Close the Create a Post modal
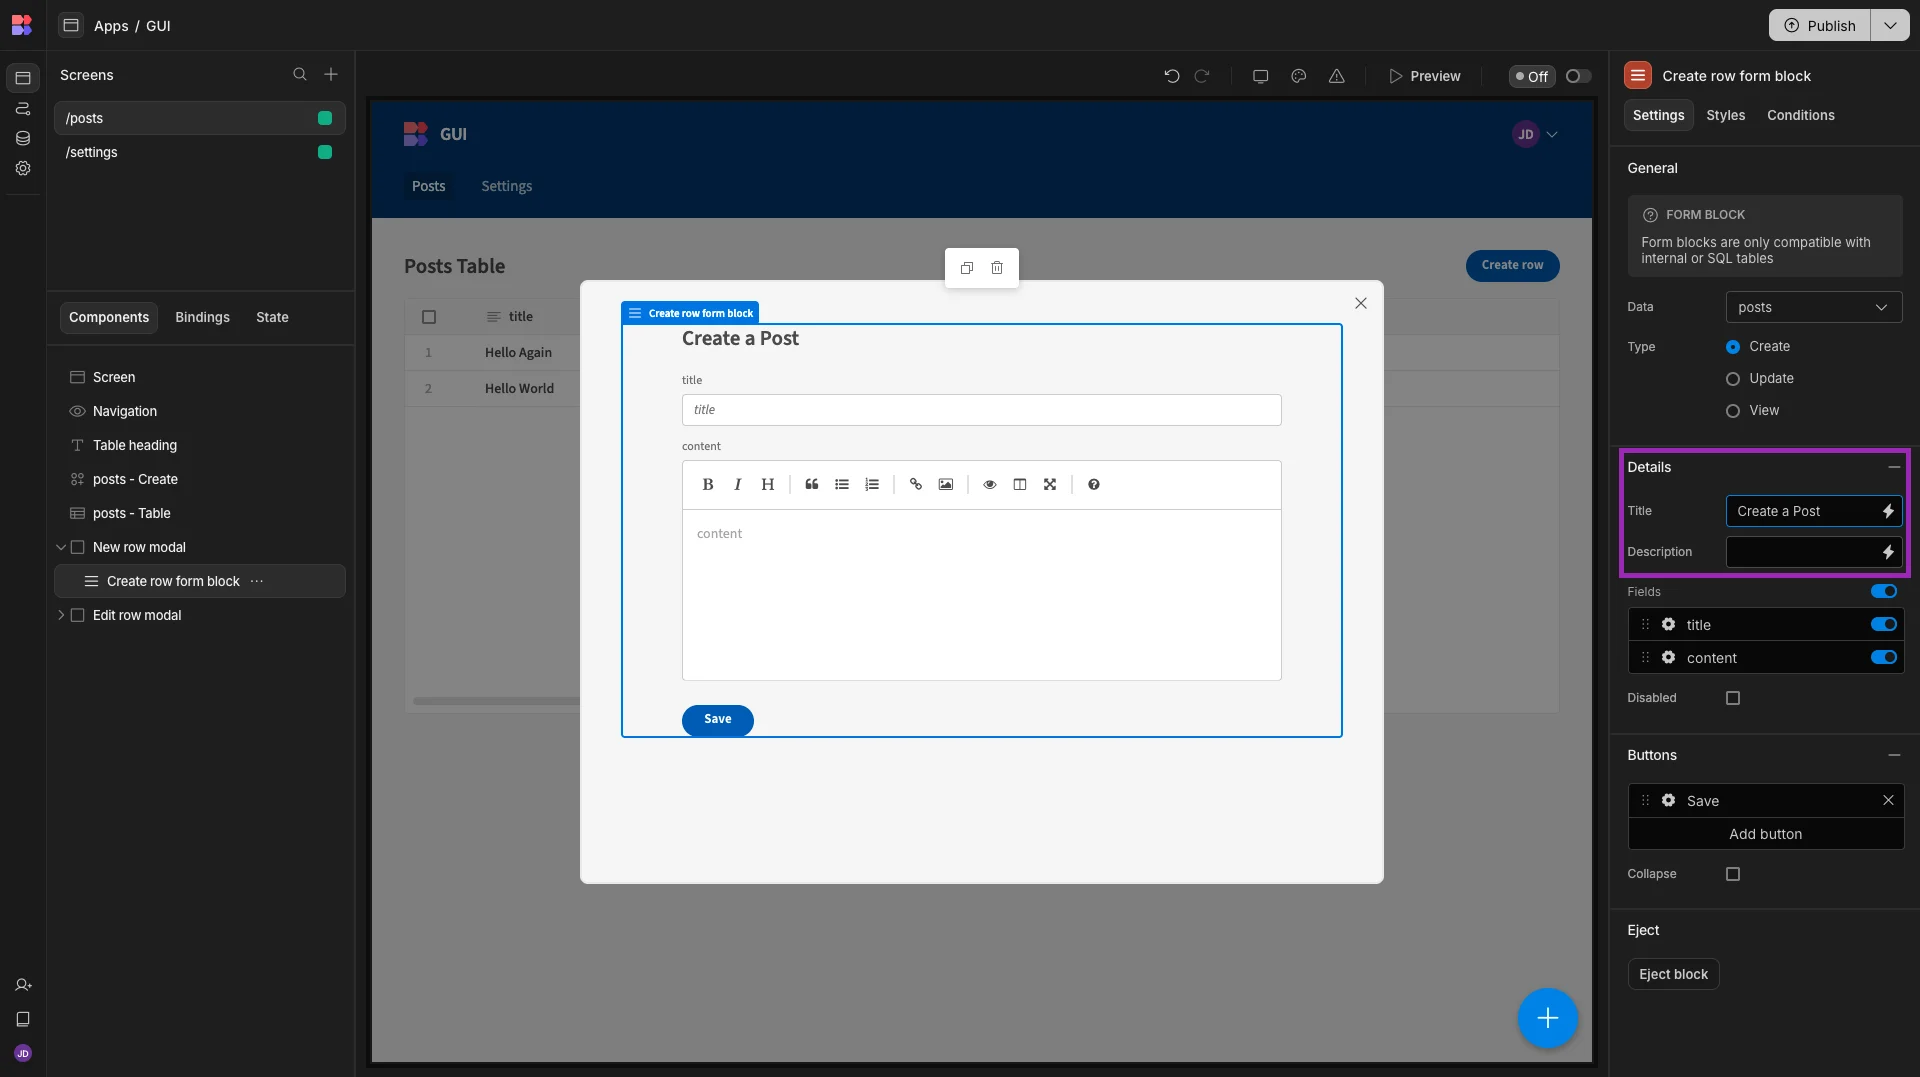Image resolution: width=1920 pixels, height=1077 pixels. click(x=1361, y=303)
